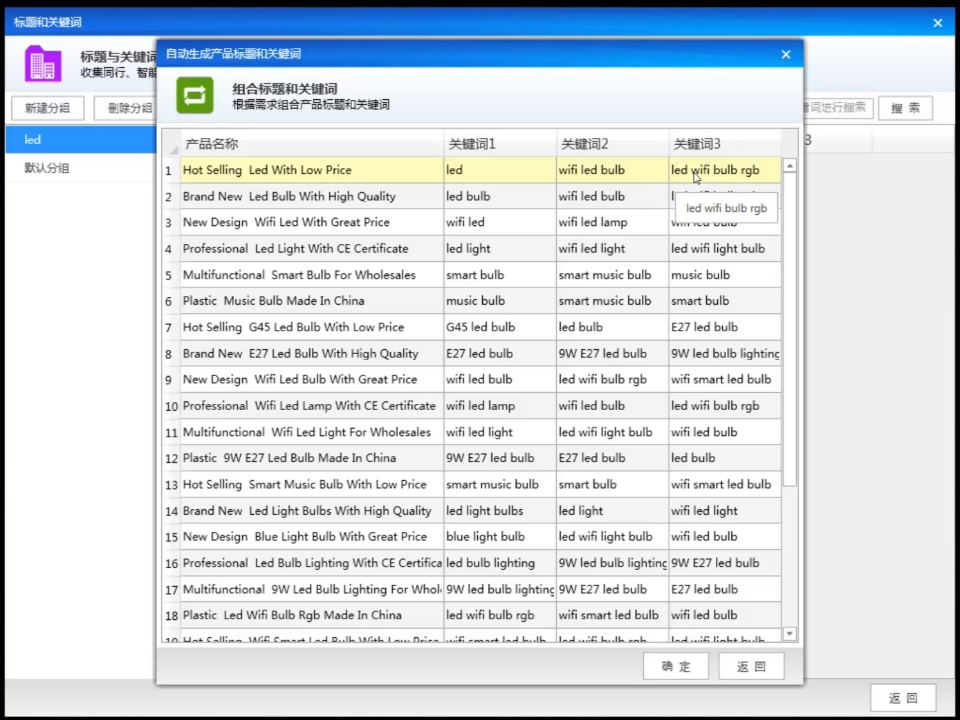This screenshot has height=720, width=960.
Task: Click the 返回 button in the dialog
Action: [751, 666]
